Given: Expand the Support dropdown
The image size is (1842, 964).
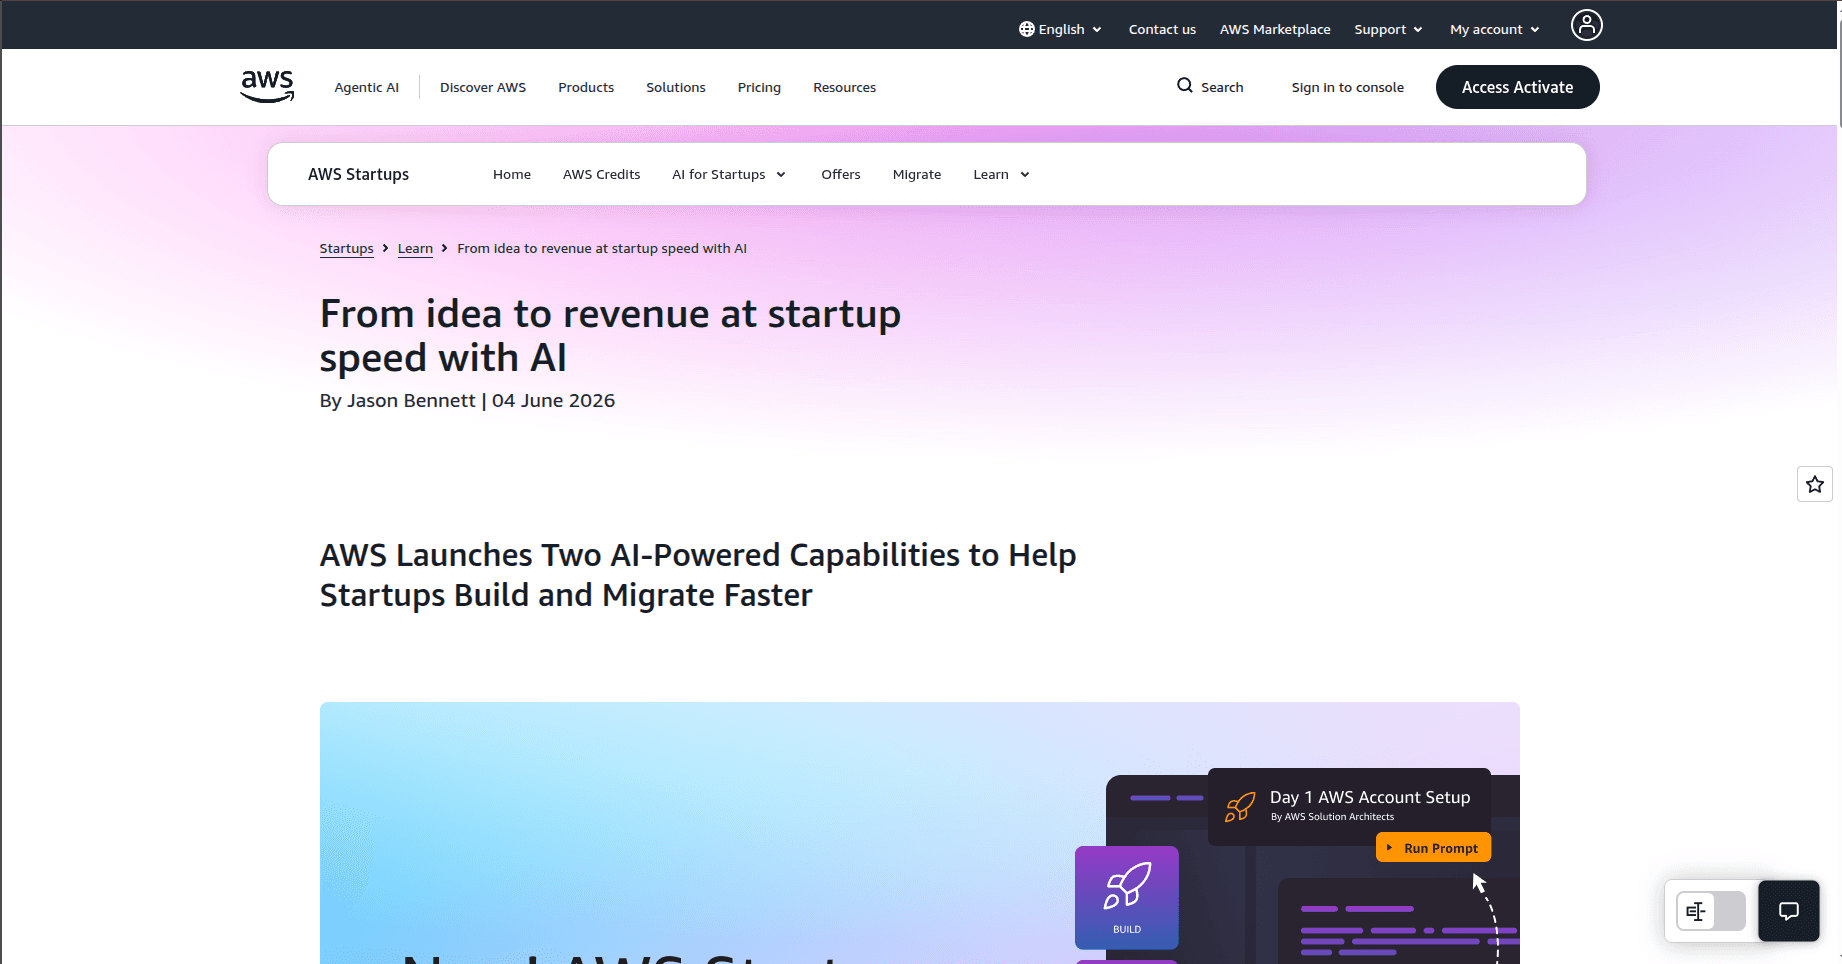Looking at the screenshot, I should [1388, 29].
